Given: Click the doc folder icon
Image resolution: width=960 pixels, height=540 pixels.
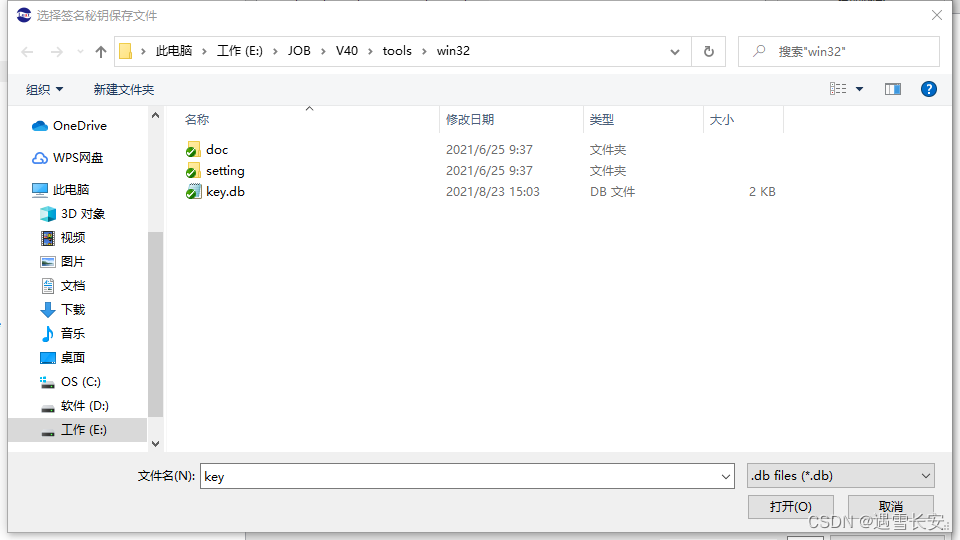Looking at the screenshot, I should 193,149.
